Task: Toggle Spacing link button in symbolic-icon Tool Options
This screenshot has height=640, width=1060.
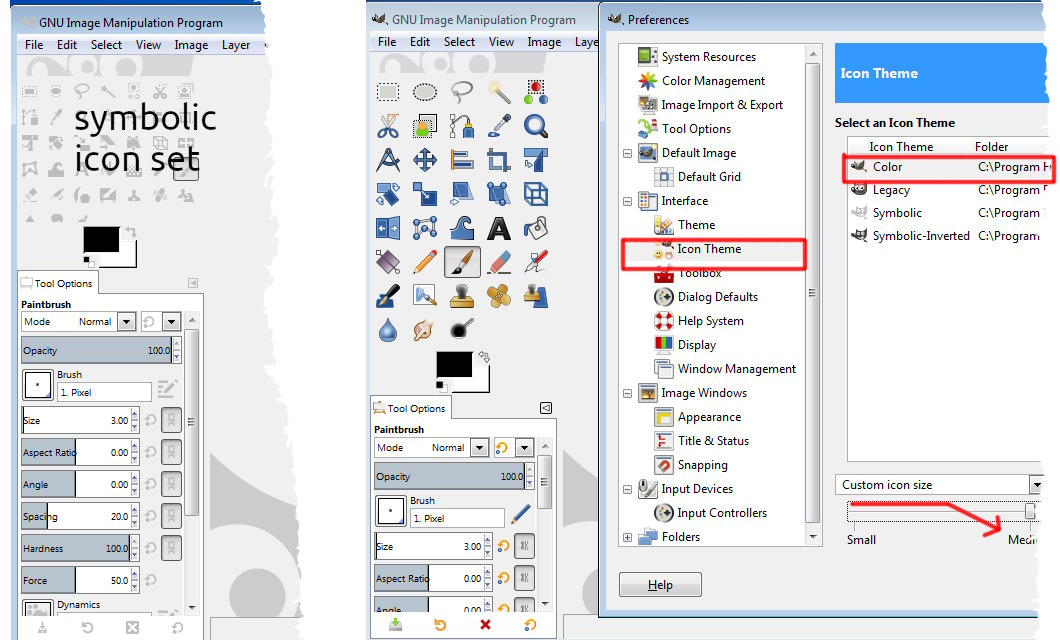Action: (172, 516)
